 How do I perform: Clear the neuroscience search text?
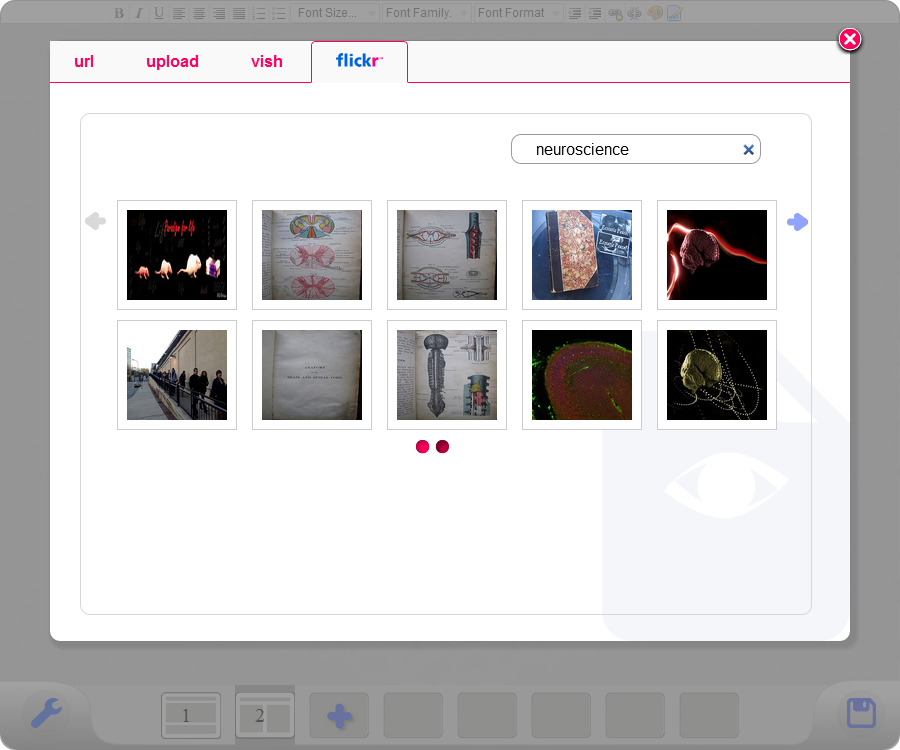748,150
